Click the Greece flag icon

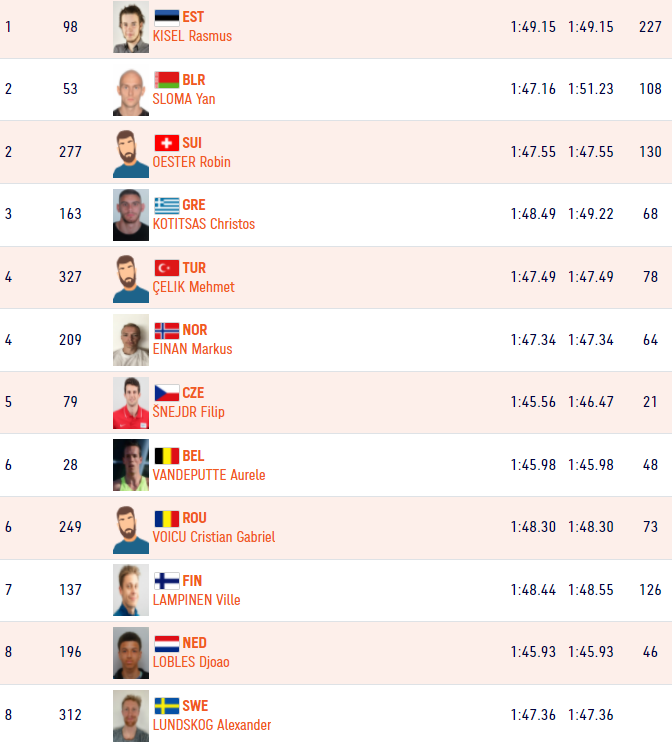pyautogui.click(x=167, y=205)
